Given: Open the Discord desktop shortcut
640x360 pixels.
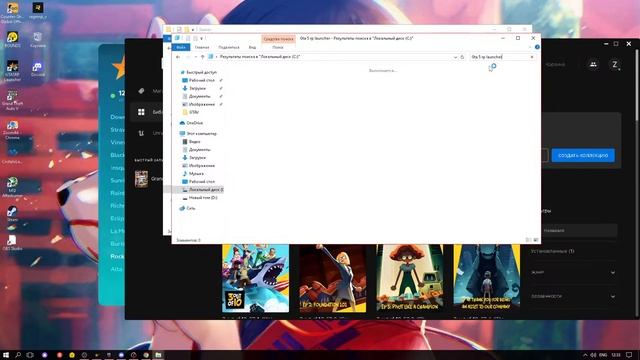Looking at the screenshot, I should pyautogui.click(x=38, y=69).
